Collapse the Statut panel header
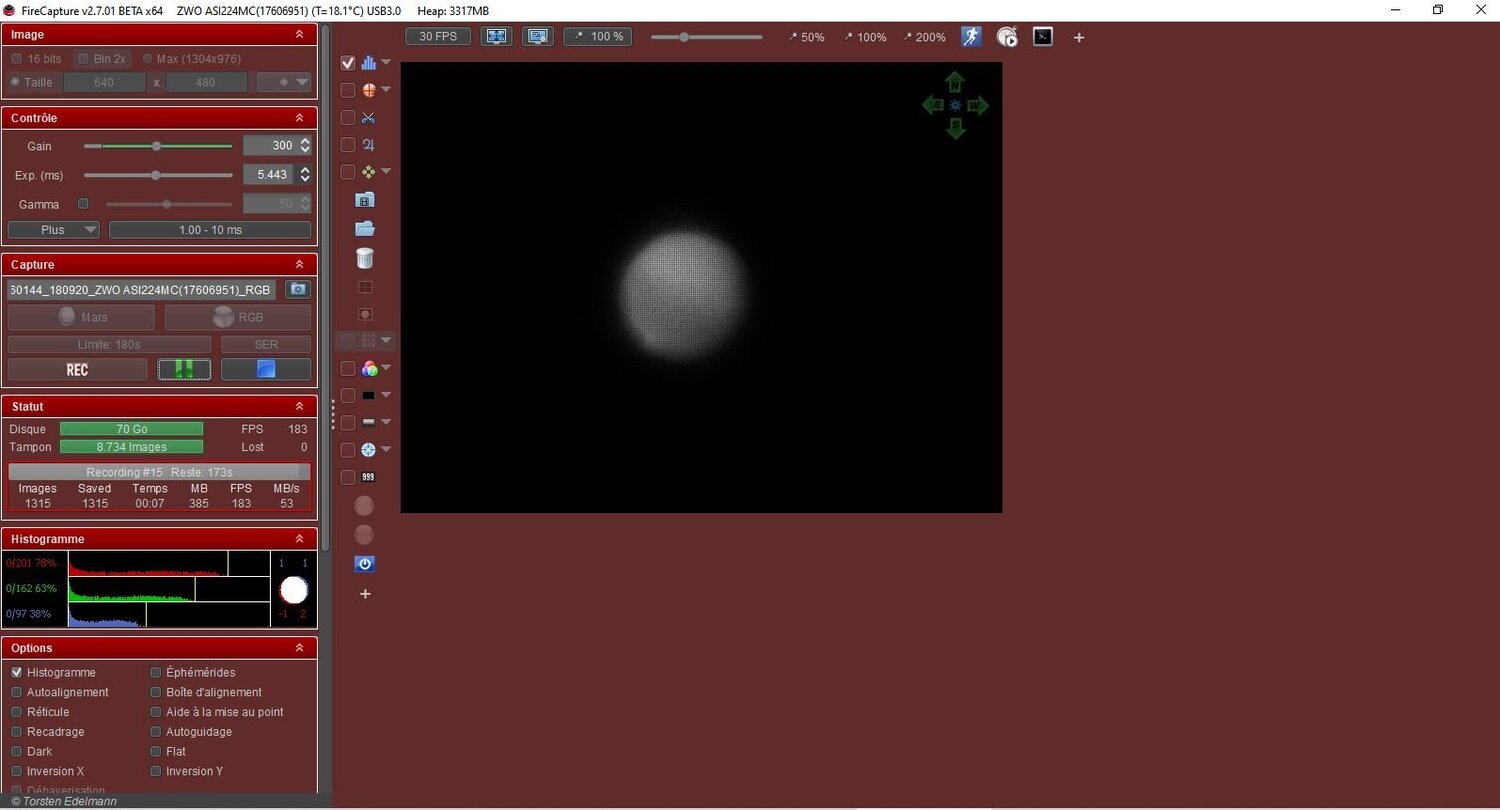Viewport: 1500px width, 810px height. click(299, 406)
